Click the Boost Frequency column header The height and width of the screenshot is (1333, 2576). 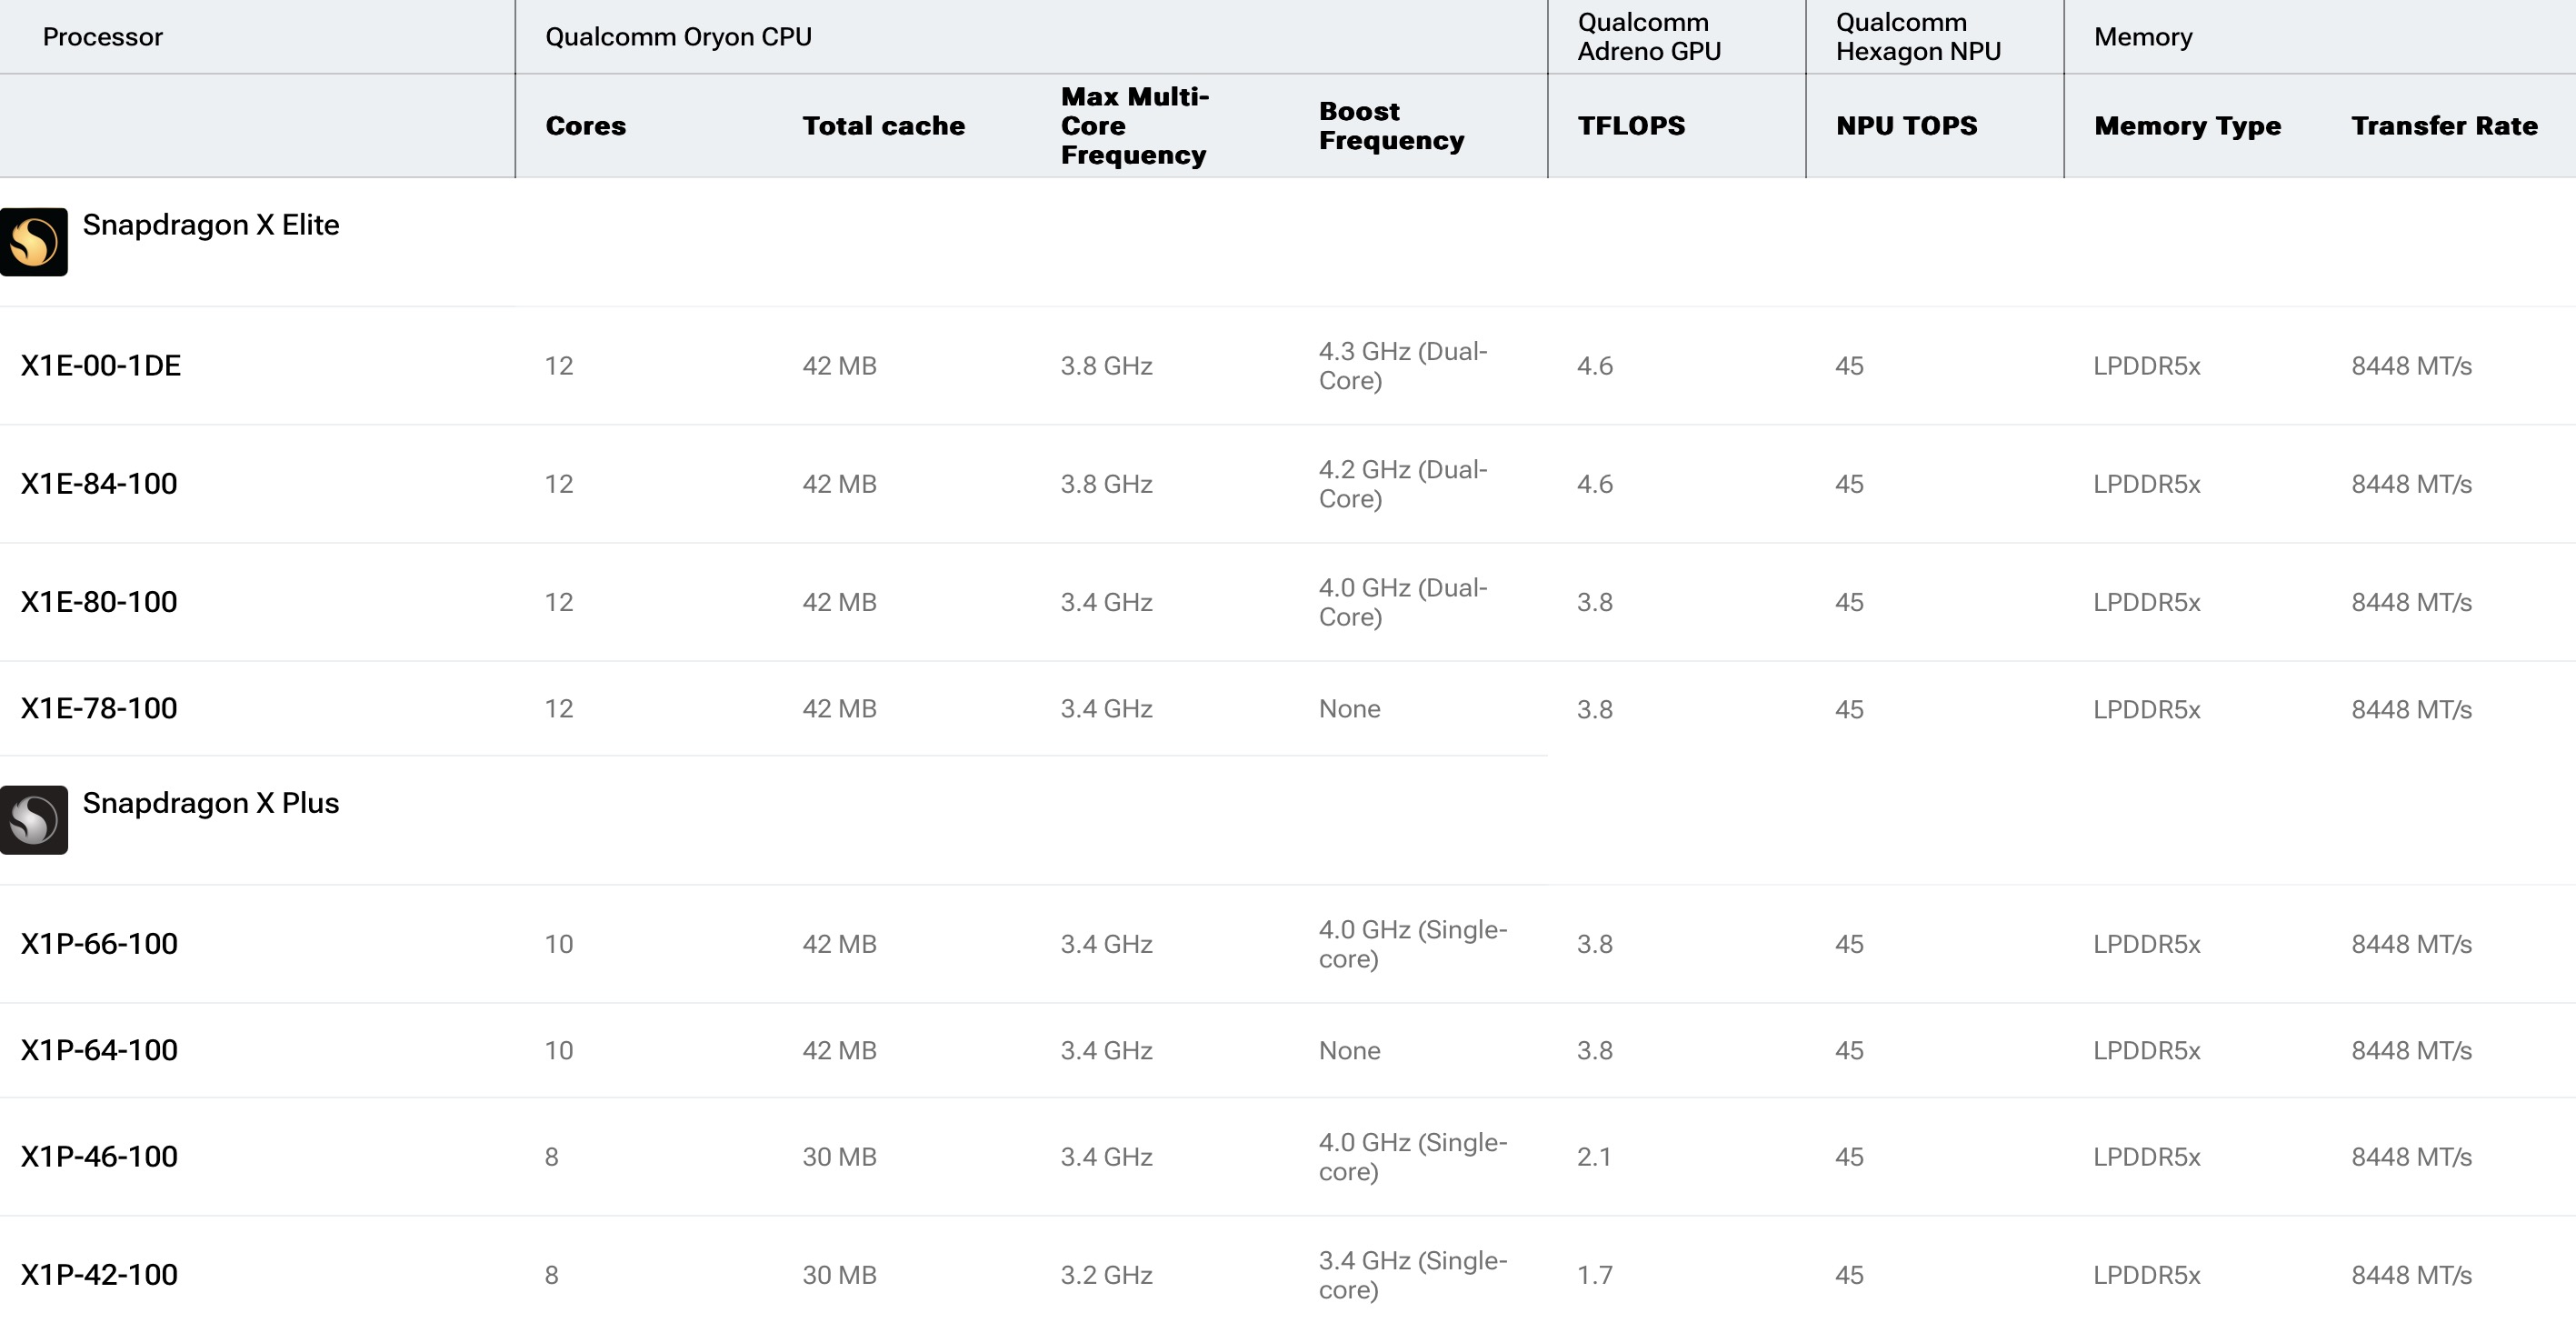click(x=1393, y=125)
